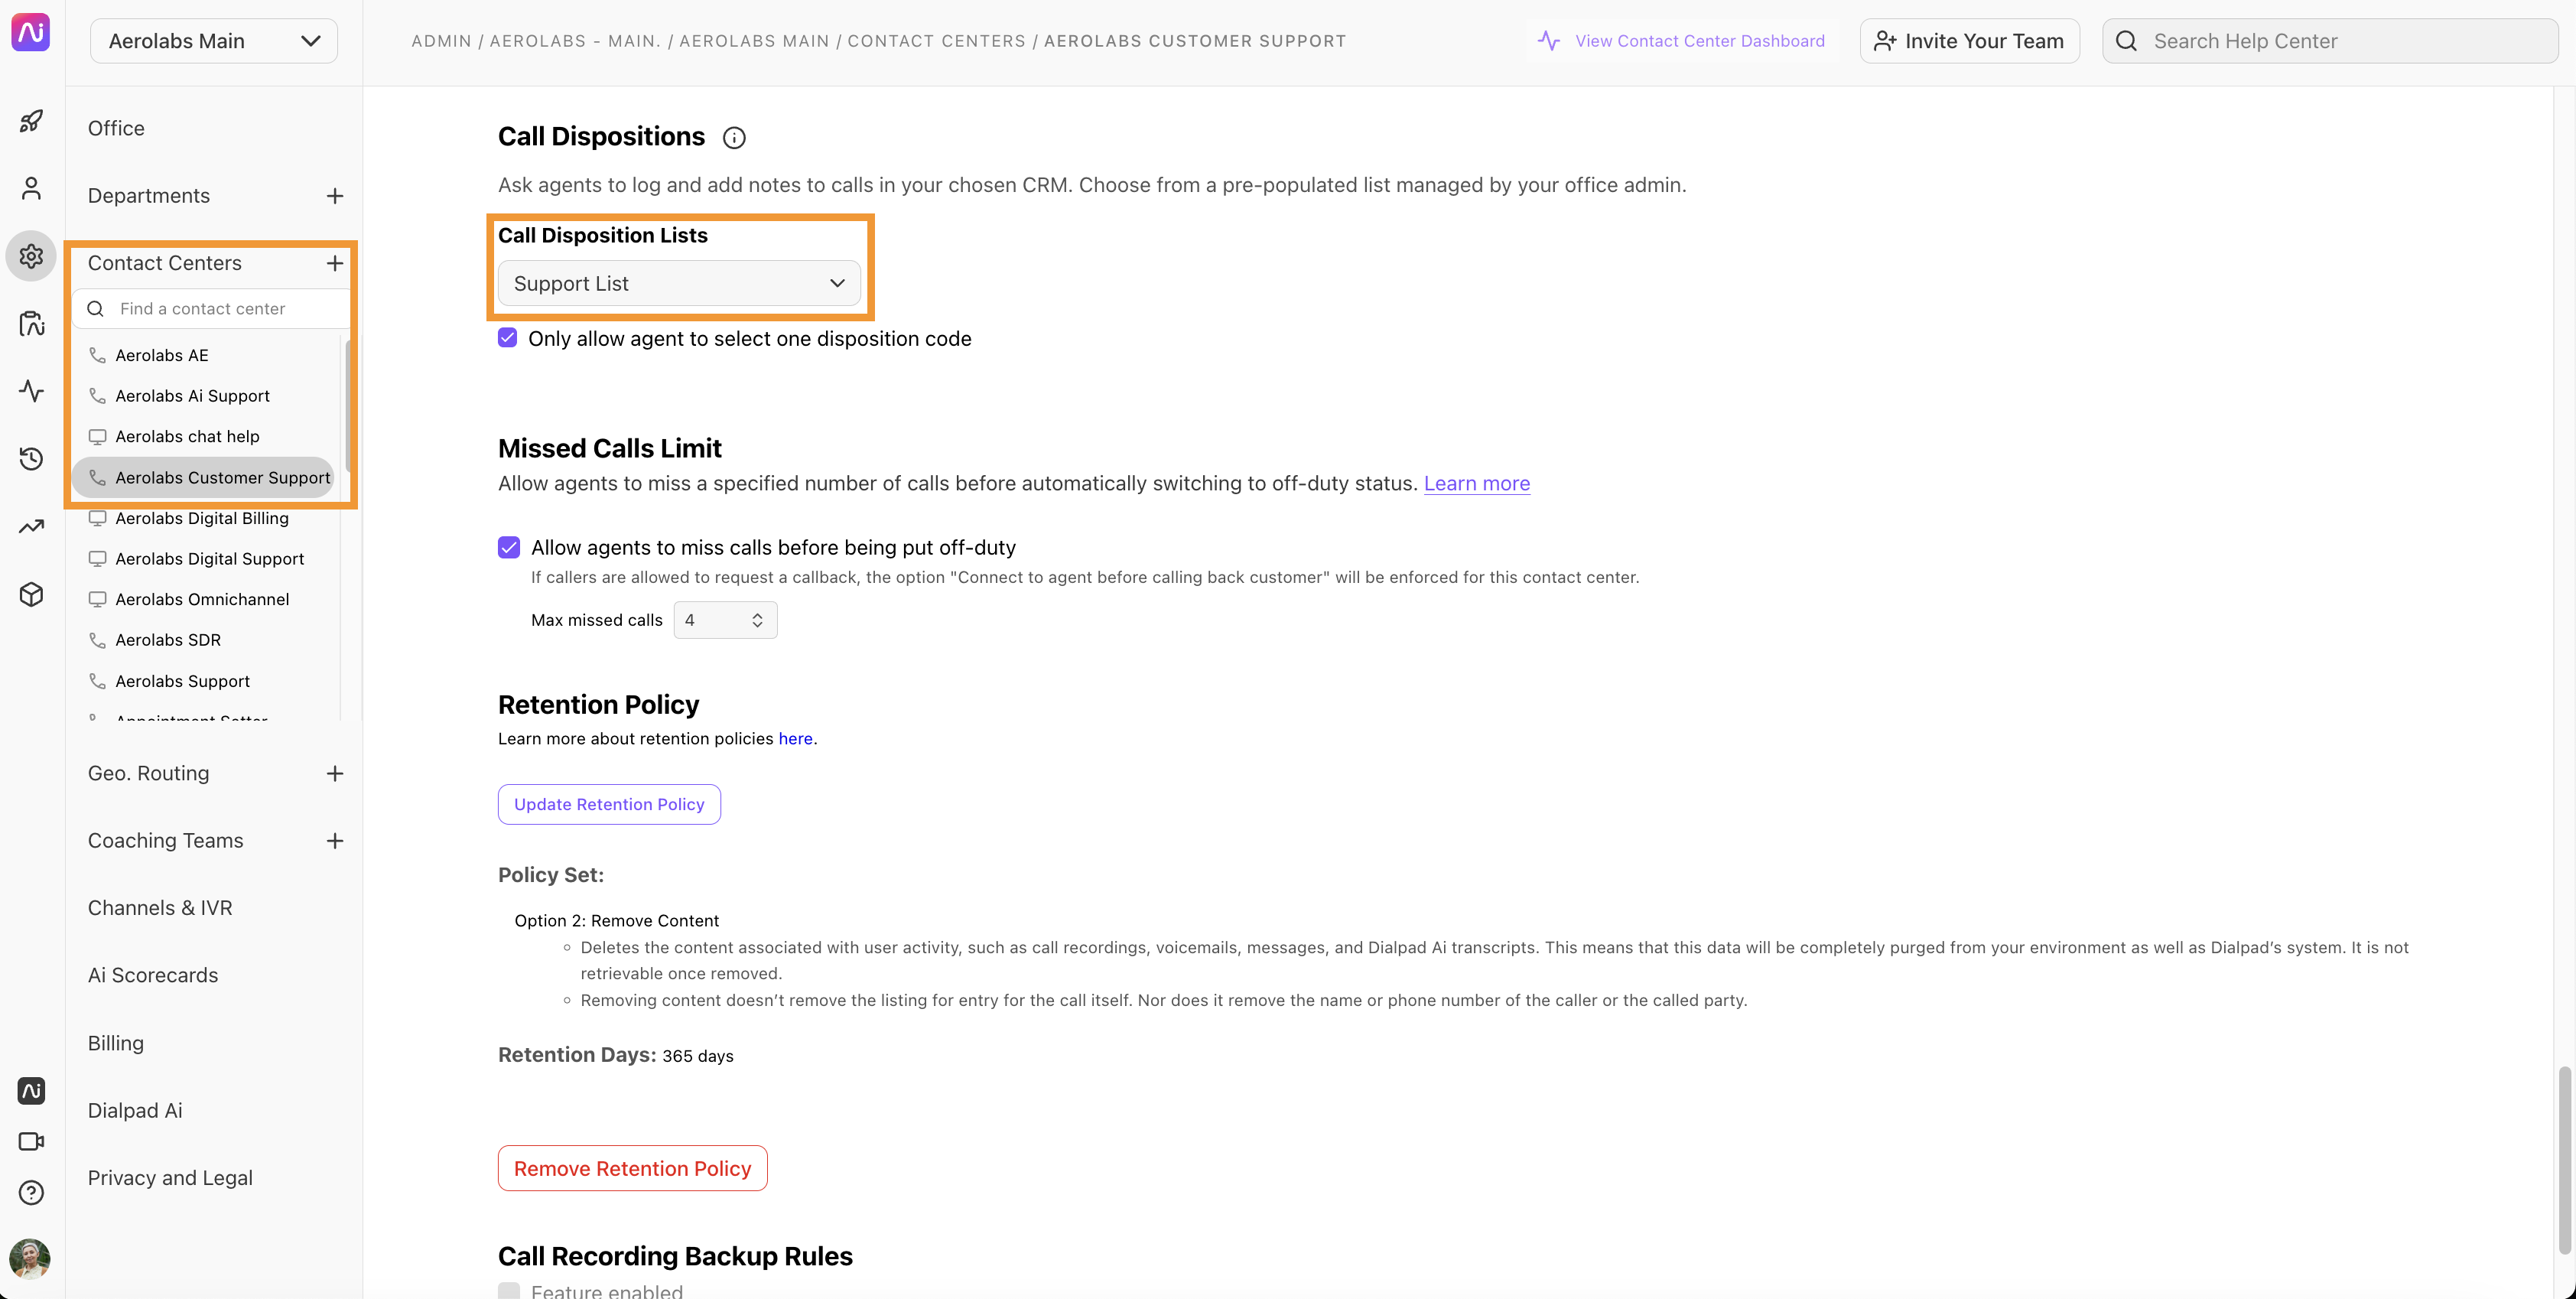Open the Call Disposition Lists dropdown
This screenshot has height=1299, width=2576.
tap(678, 283)
